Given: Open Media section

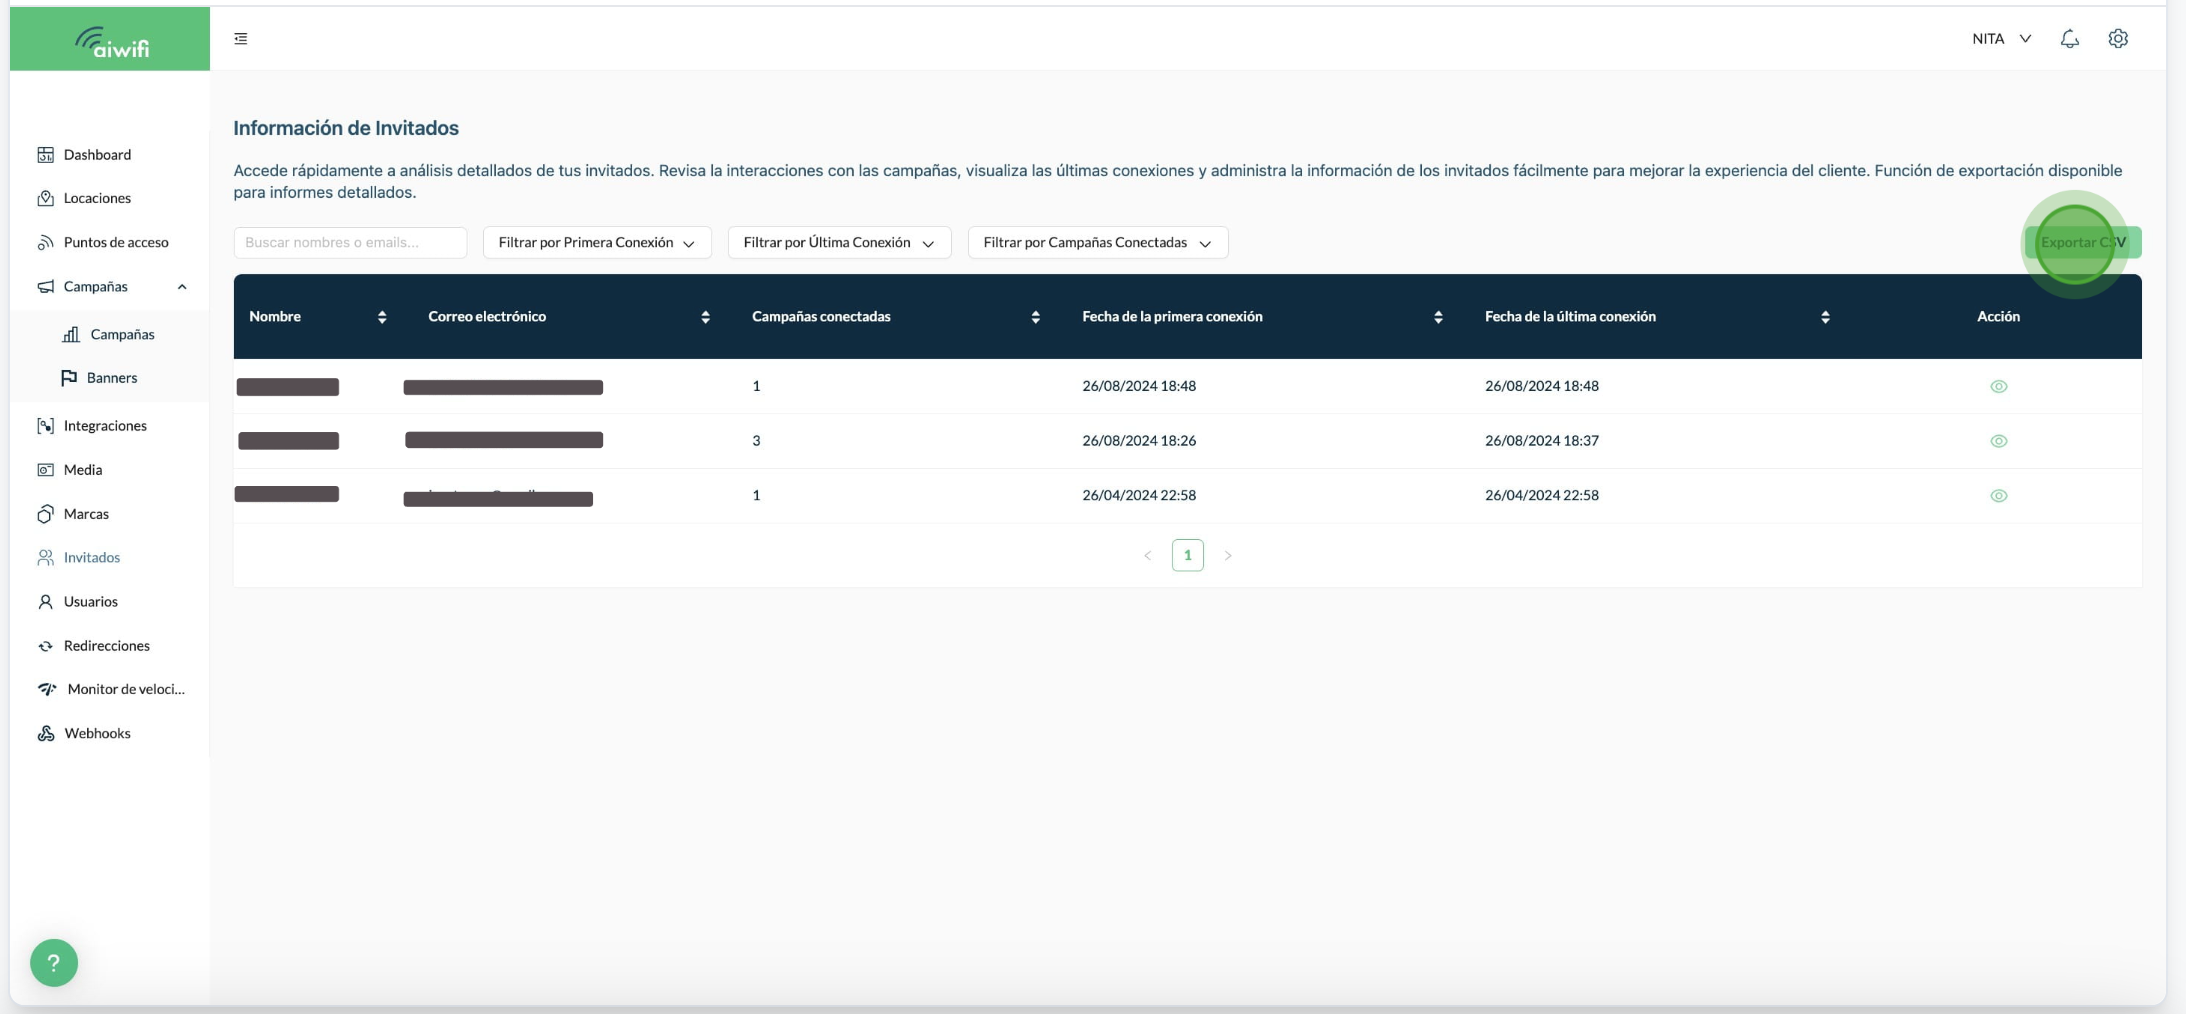Looking at the screenshot, I should click(x=83, y=469).
